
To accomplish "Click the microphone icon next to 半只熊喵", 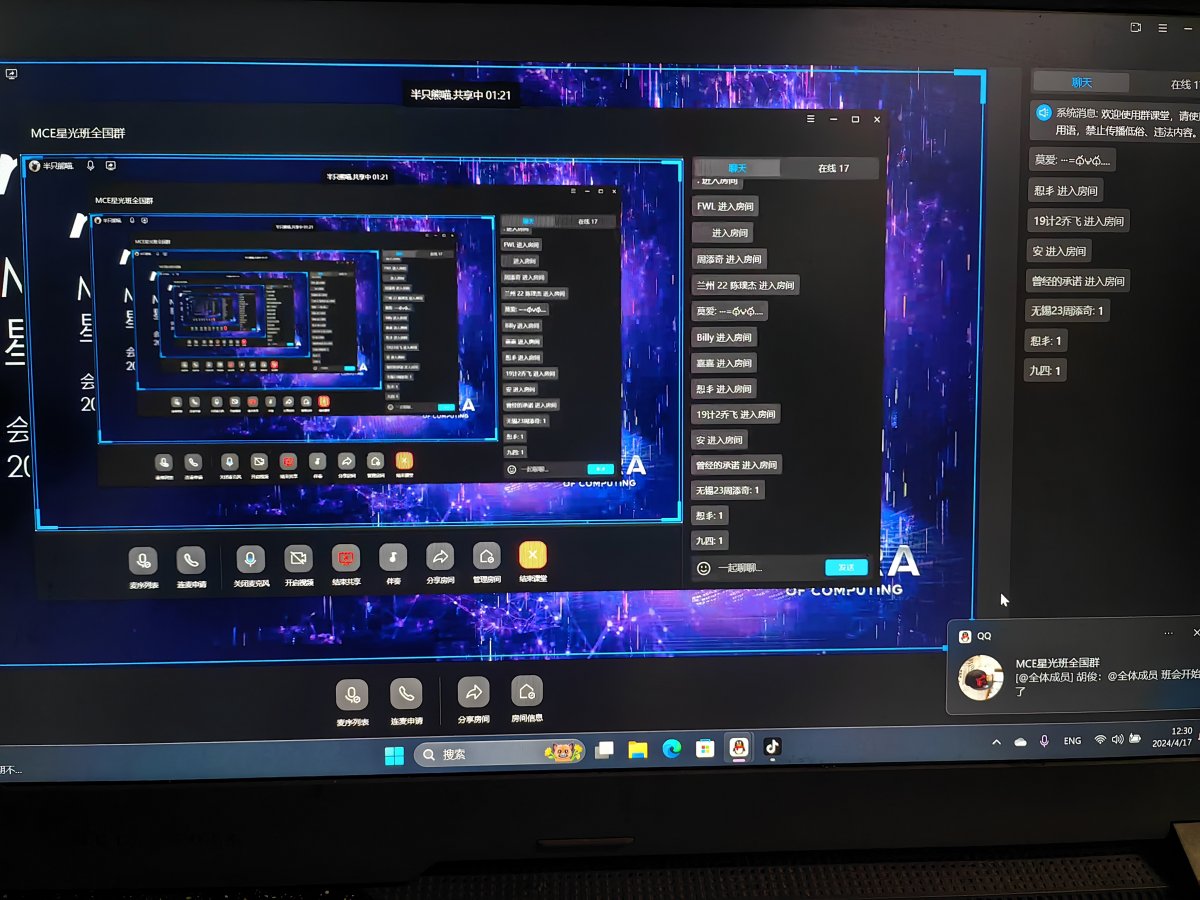I will click(x=90, y=166).
